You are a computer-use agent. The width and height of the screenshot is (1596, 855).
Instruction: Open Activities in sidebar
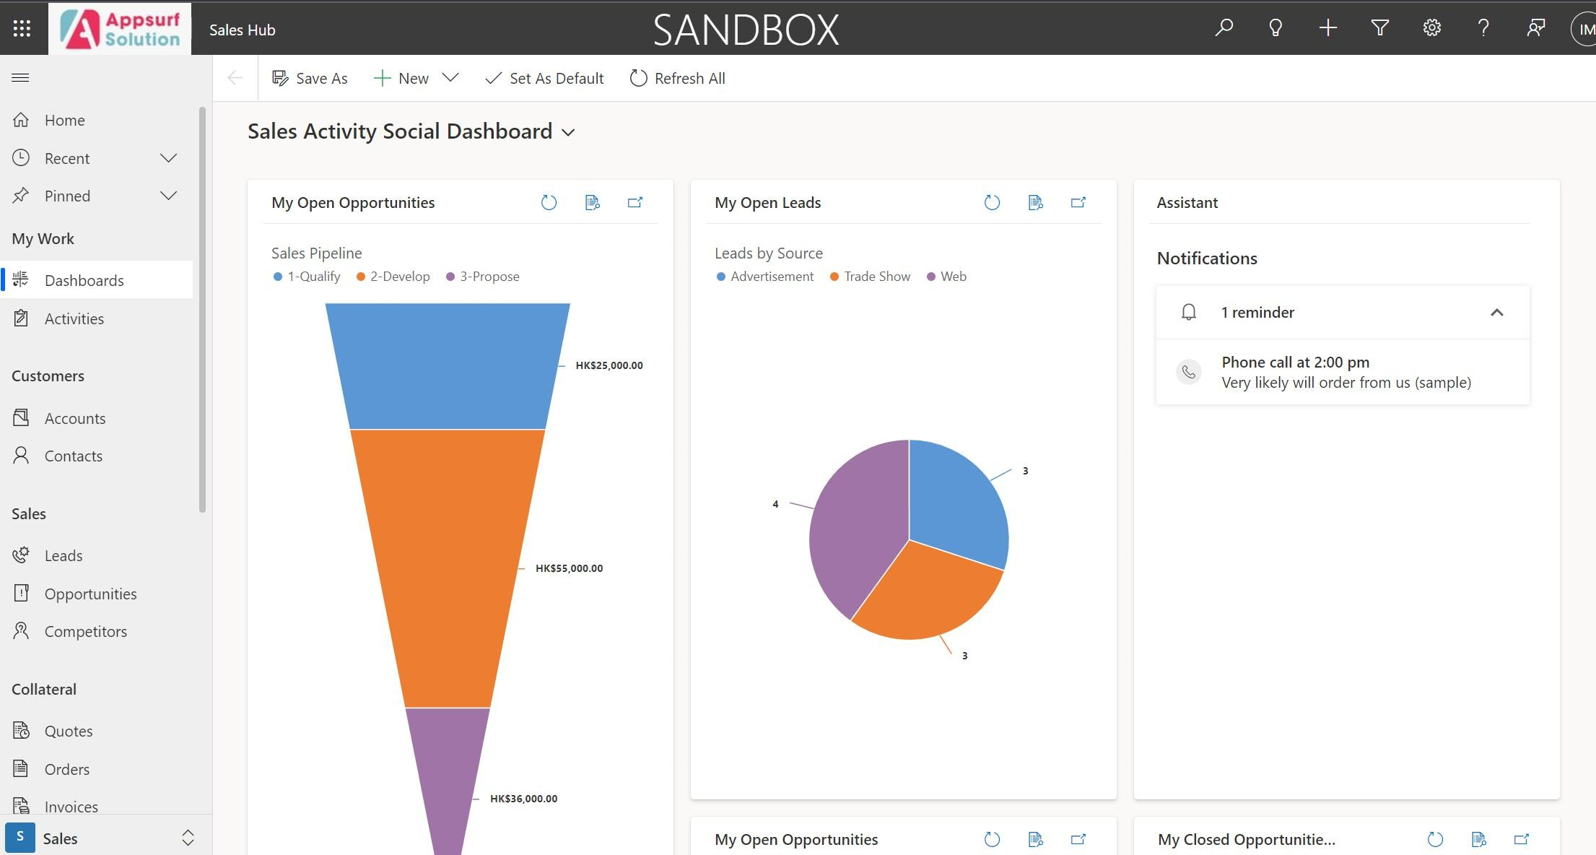coord(96,318)
